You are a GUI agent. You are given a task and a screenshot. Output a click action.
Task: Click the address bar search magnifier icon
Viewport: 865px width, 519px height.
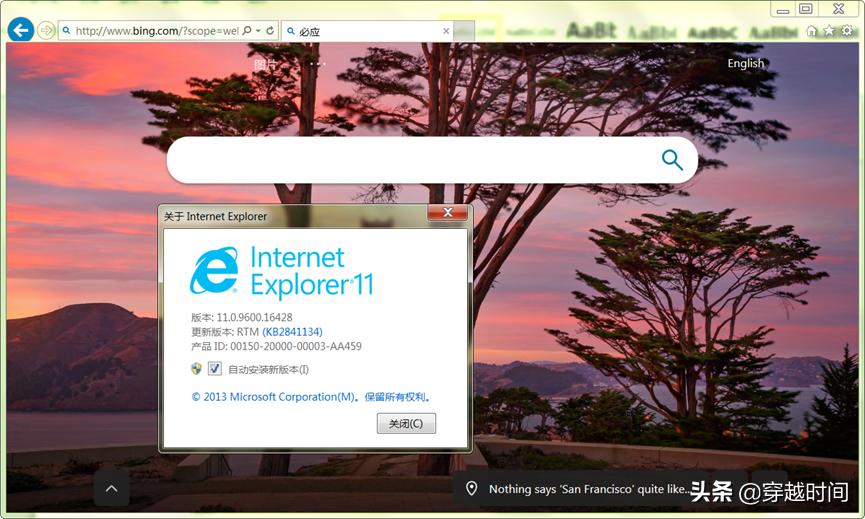coord(247,30)
